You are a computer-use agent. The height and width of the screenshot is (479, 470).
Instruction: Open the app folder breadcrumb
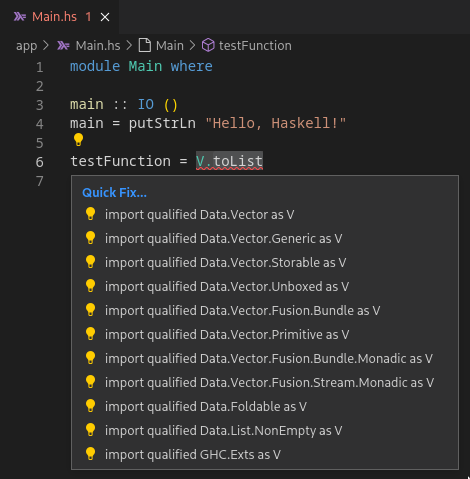click(x=26, y=46)
